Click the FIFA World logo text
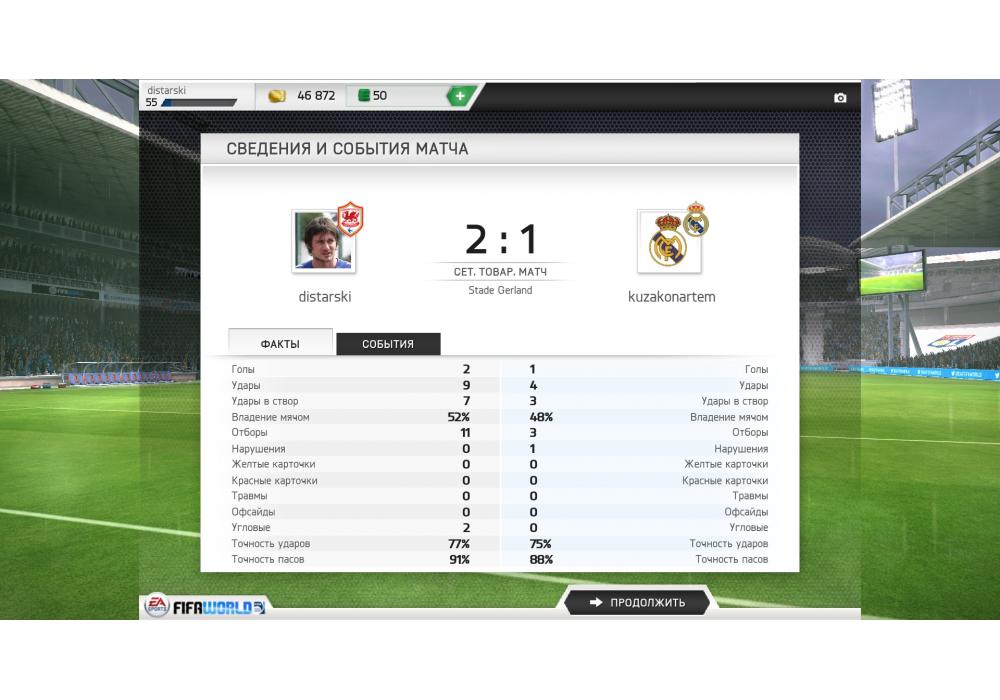This screenshot has width=1000, height=700. tap(219, 608)
